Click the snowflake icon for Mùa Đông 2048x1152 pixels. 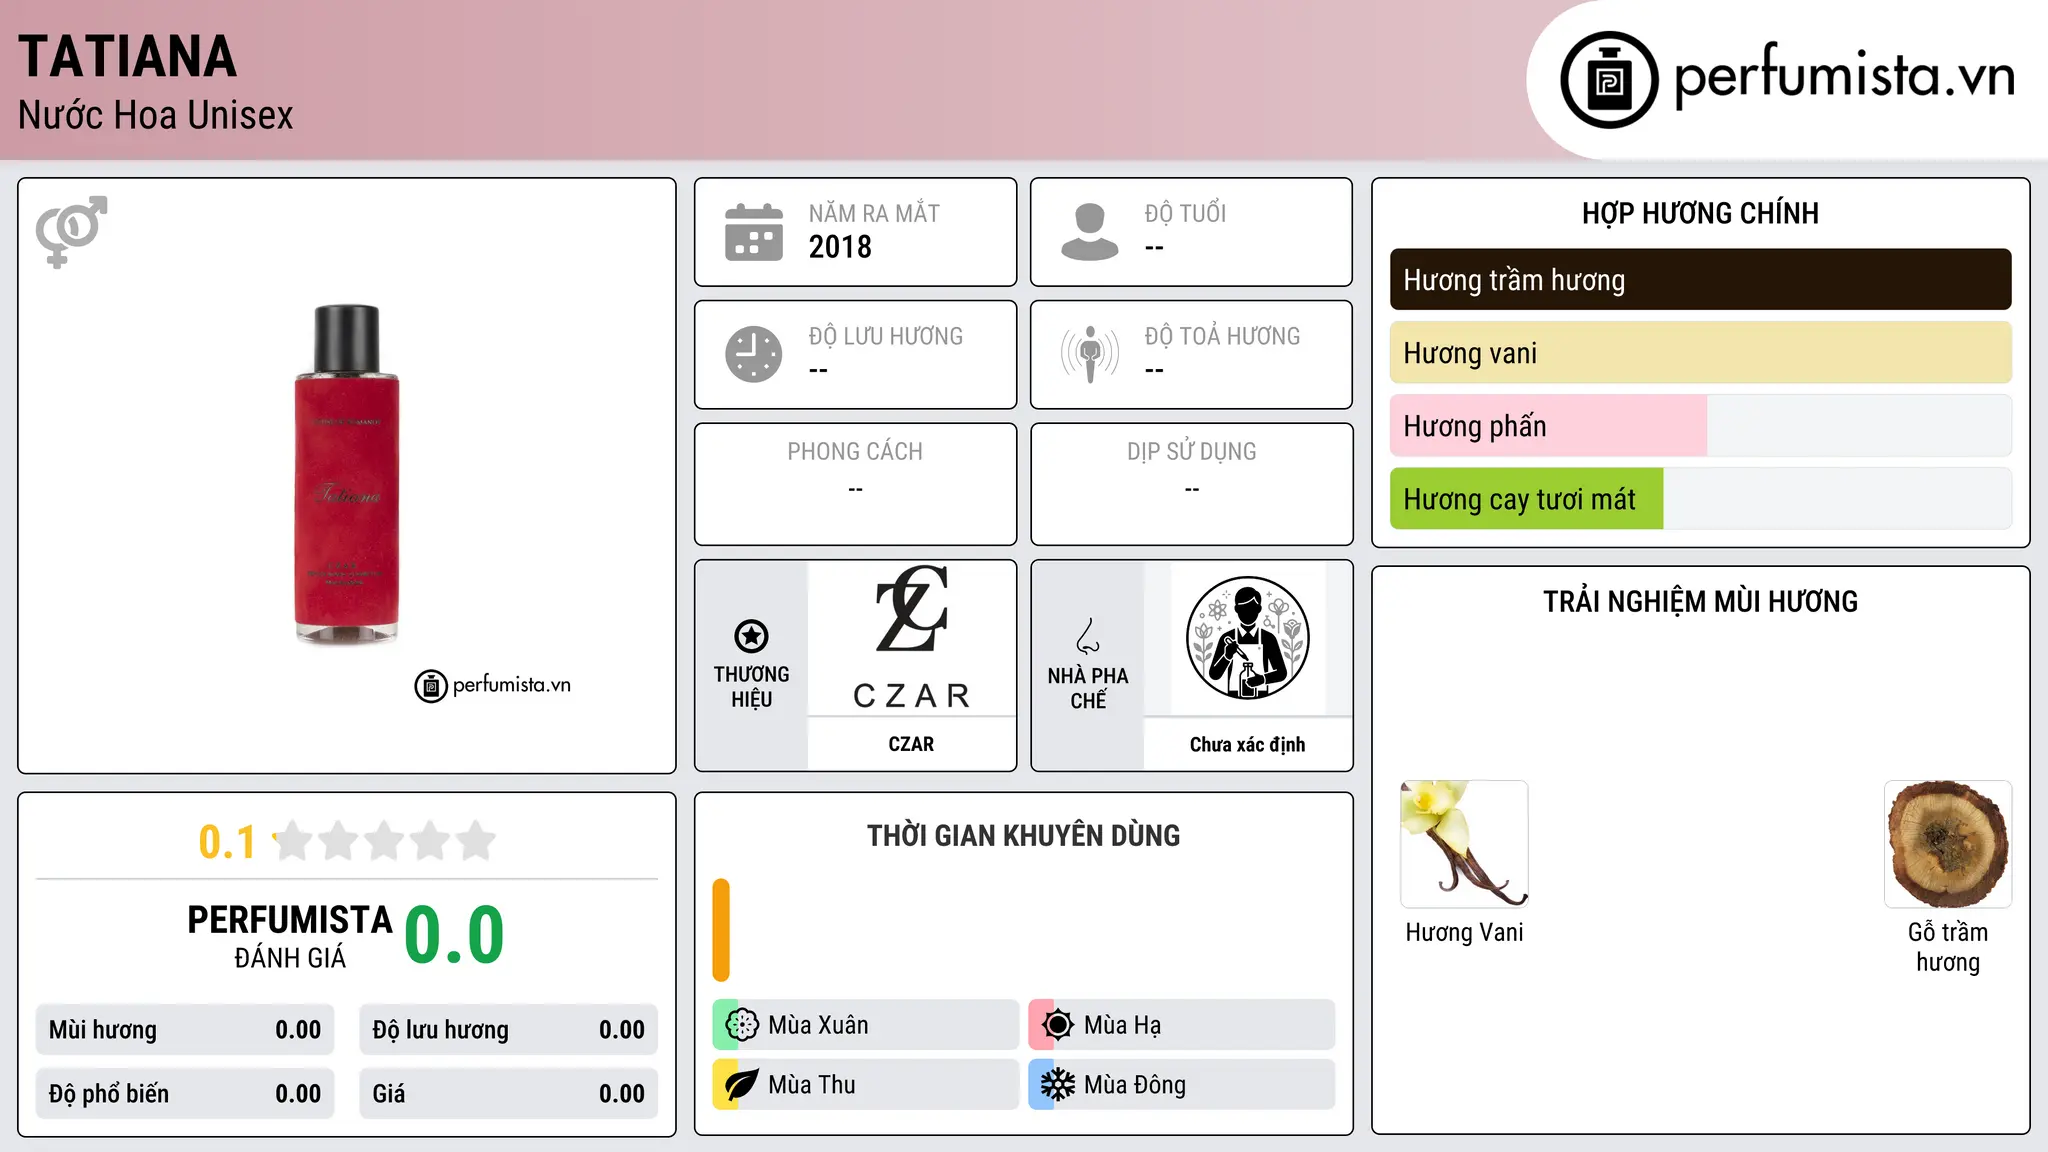pos(1058,1085)
